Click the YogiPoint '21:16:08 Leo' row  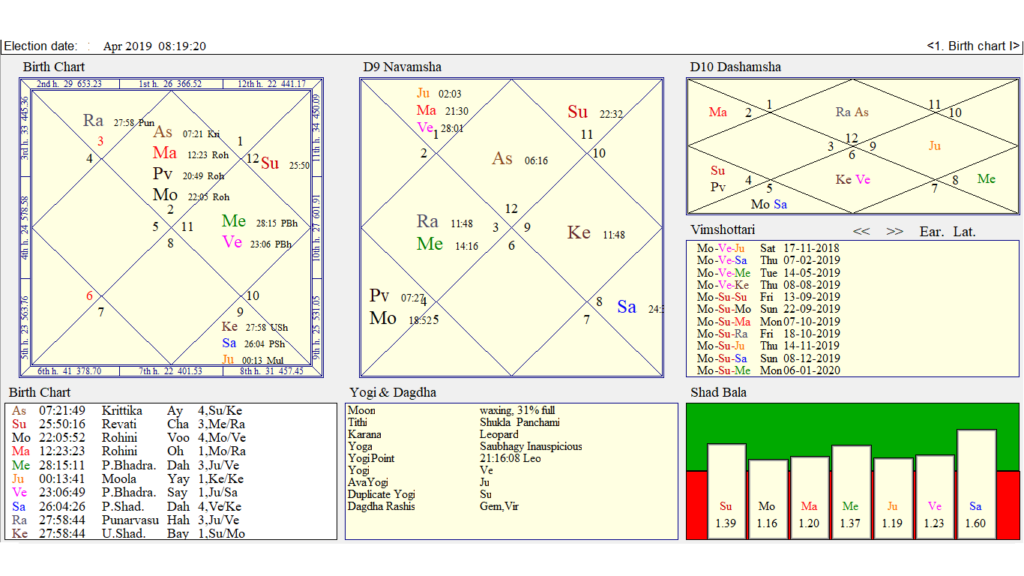pyautogui.click(x=445, y=458)
